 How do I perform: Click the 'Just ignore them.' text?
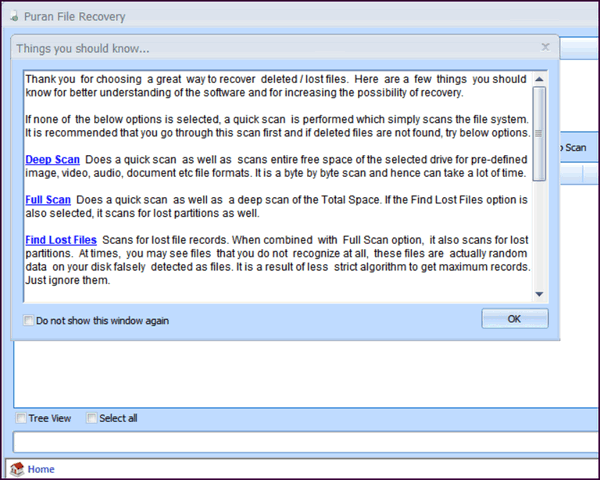68,280
